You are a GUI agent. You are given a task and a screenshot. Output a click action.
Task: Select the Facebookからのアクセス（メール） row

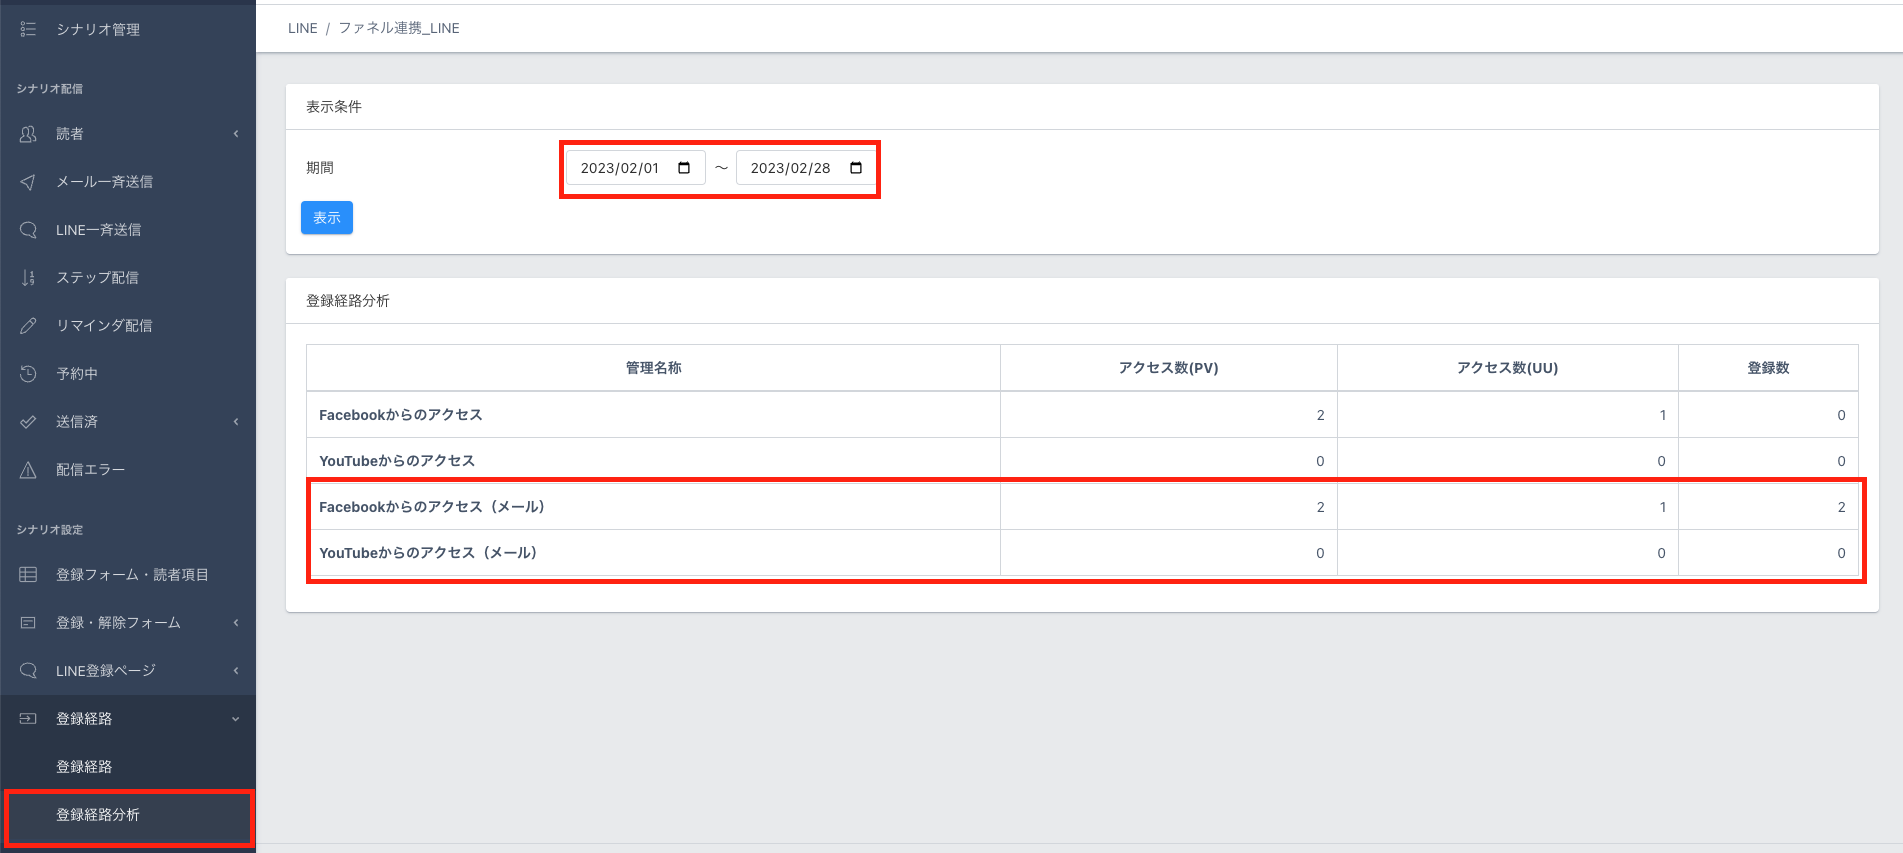pos(432,507)
